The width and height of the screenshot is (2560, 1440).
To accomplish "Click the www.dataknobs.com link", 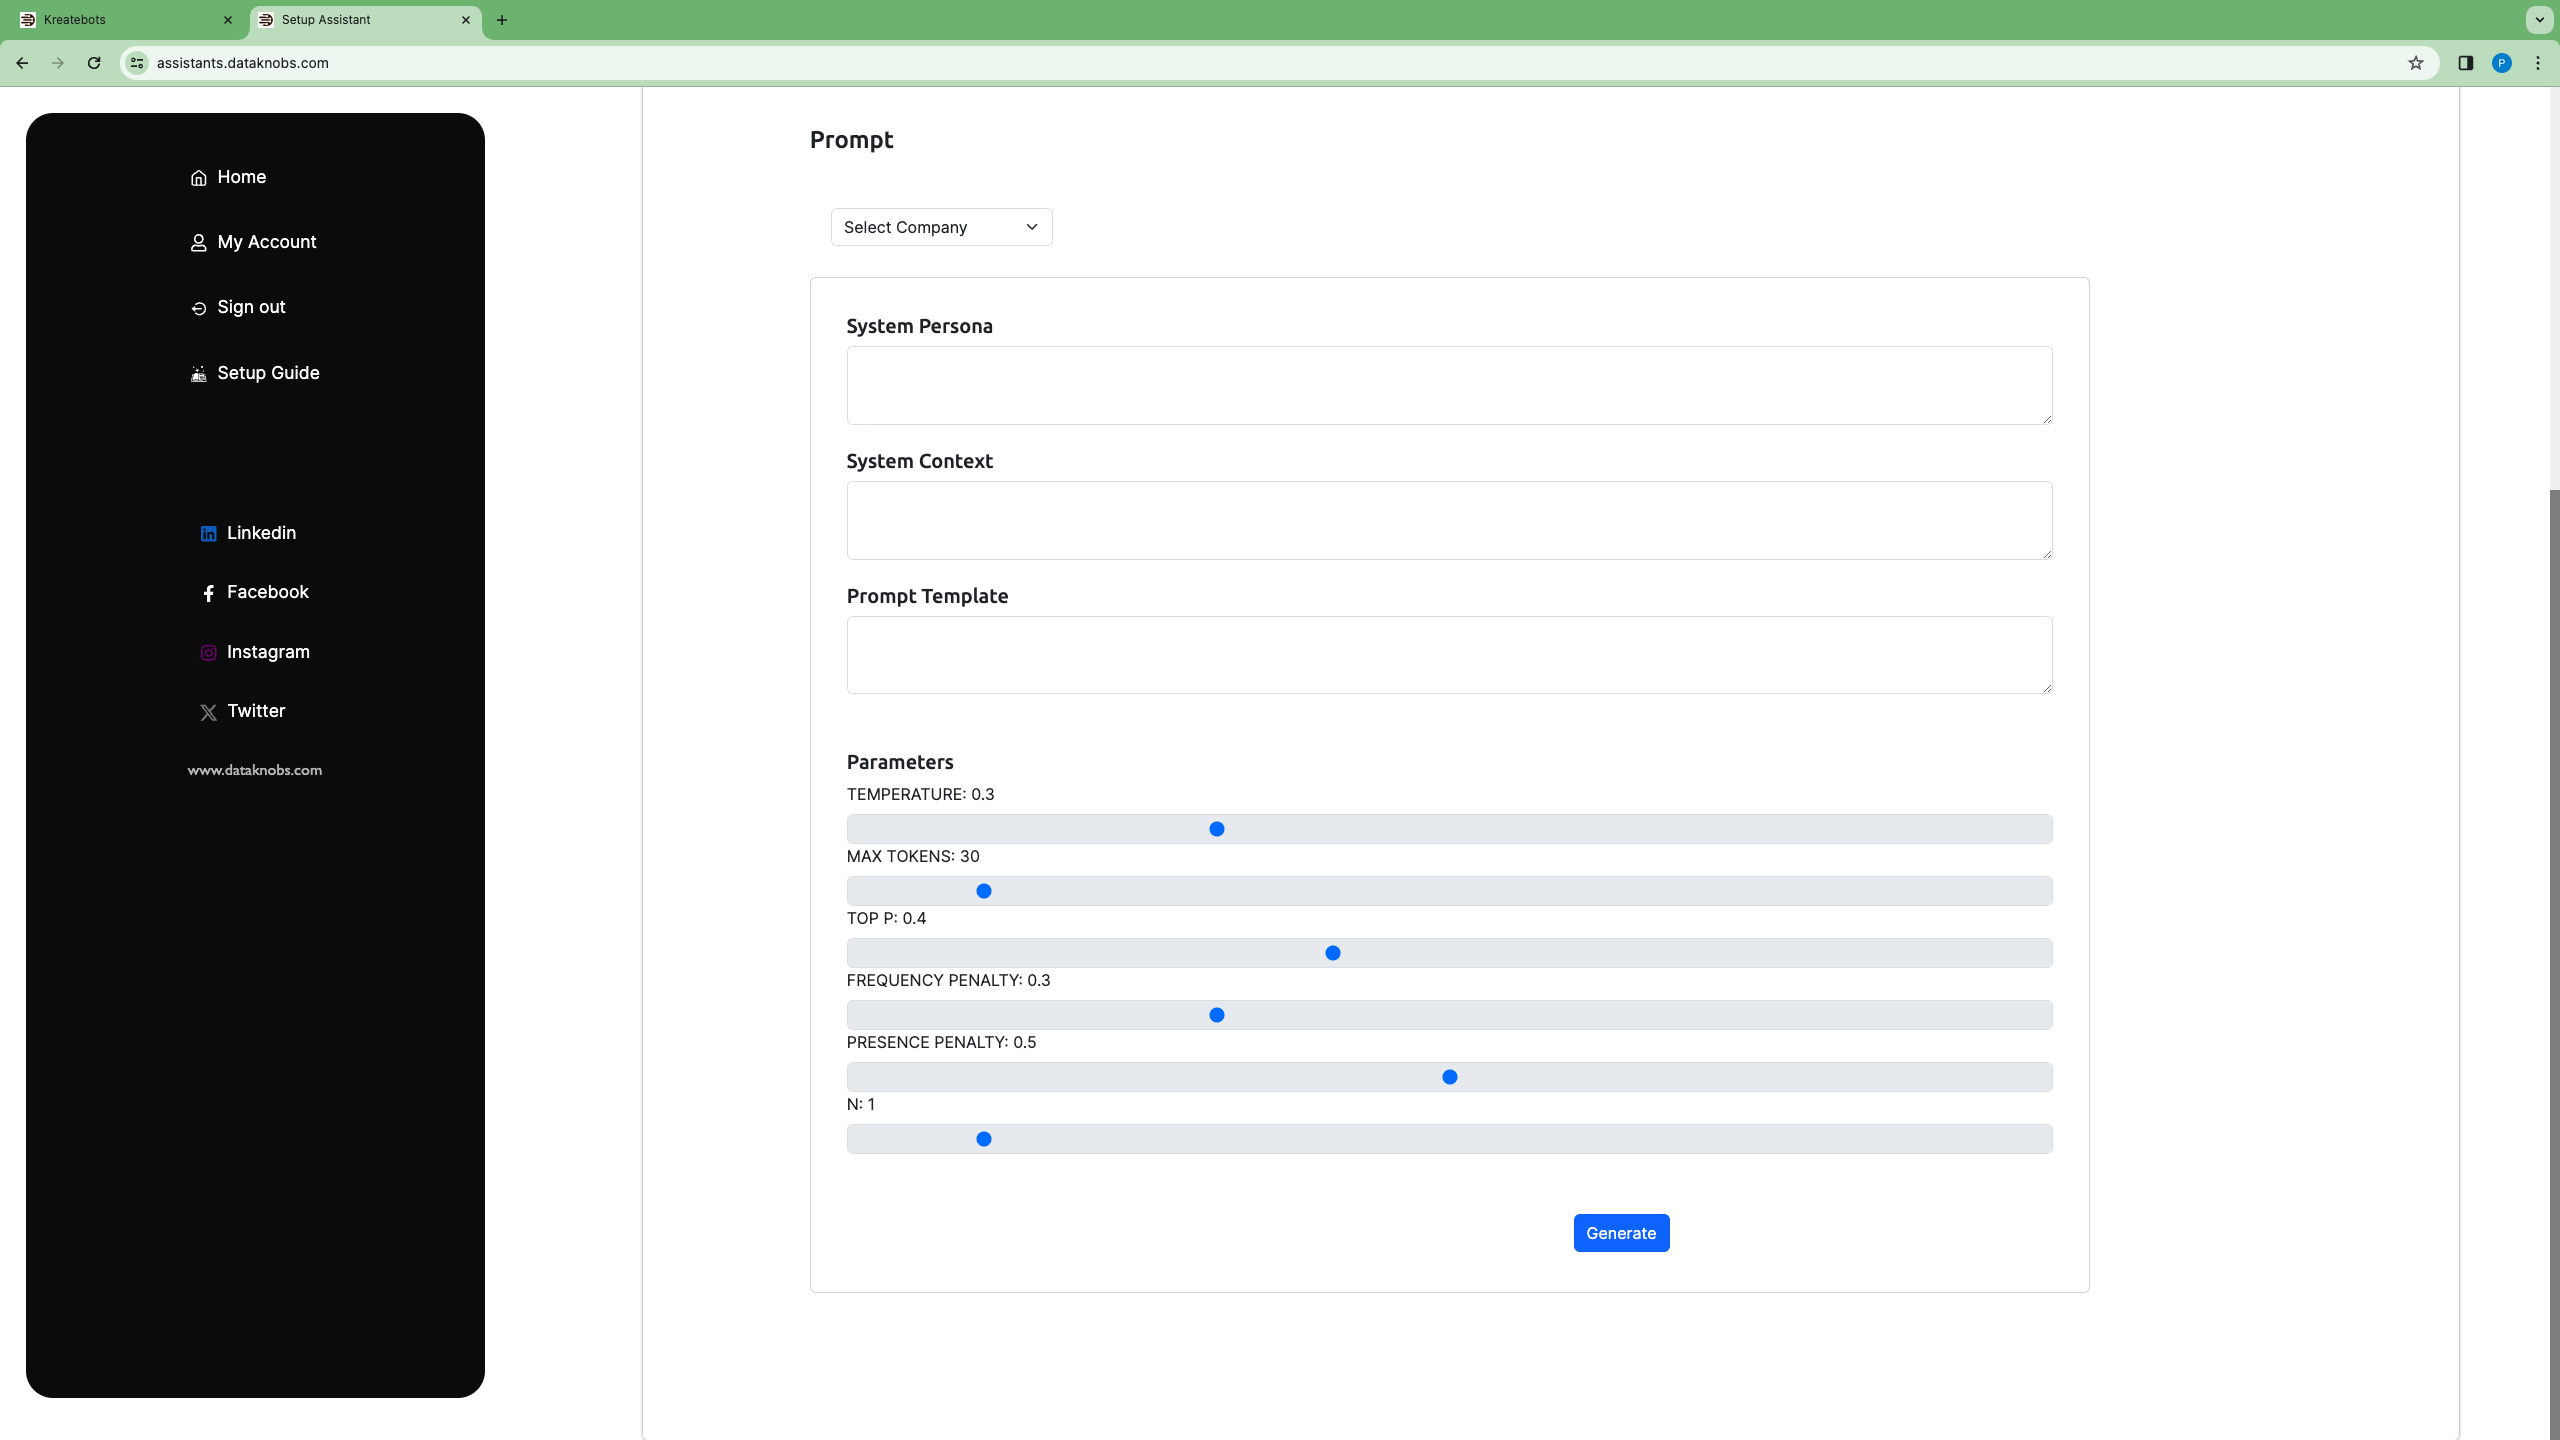I will [255, 770].
